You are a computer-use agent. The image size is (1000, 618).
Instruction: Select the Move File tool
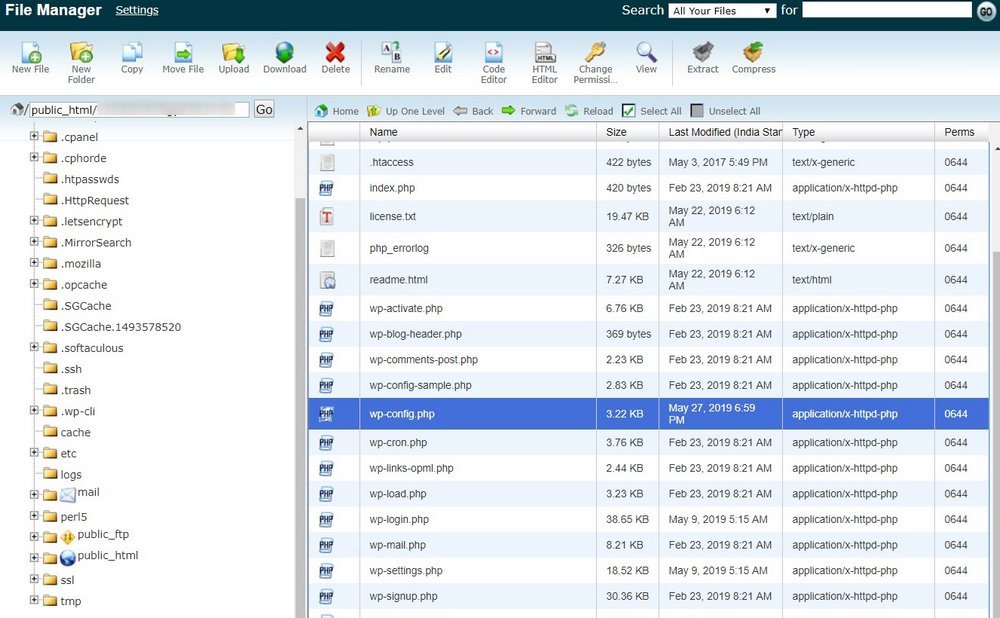tap(183, 58)
